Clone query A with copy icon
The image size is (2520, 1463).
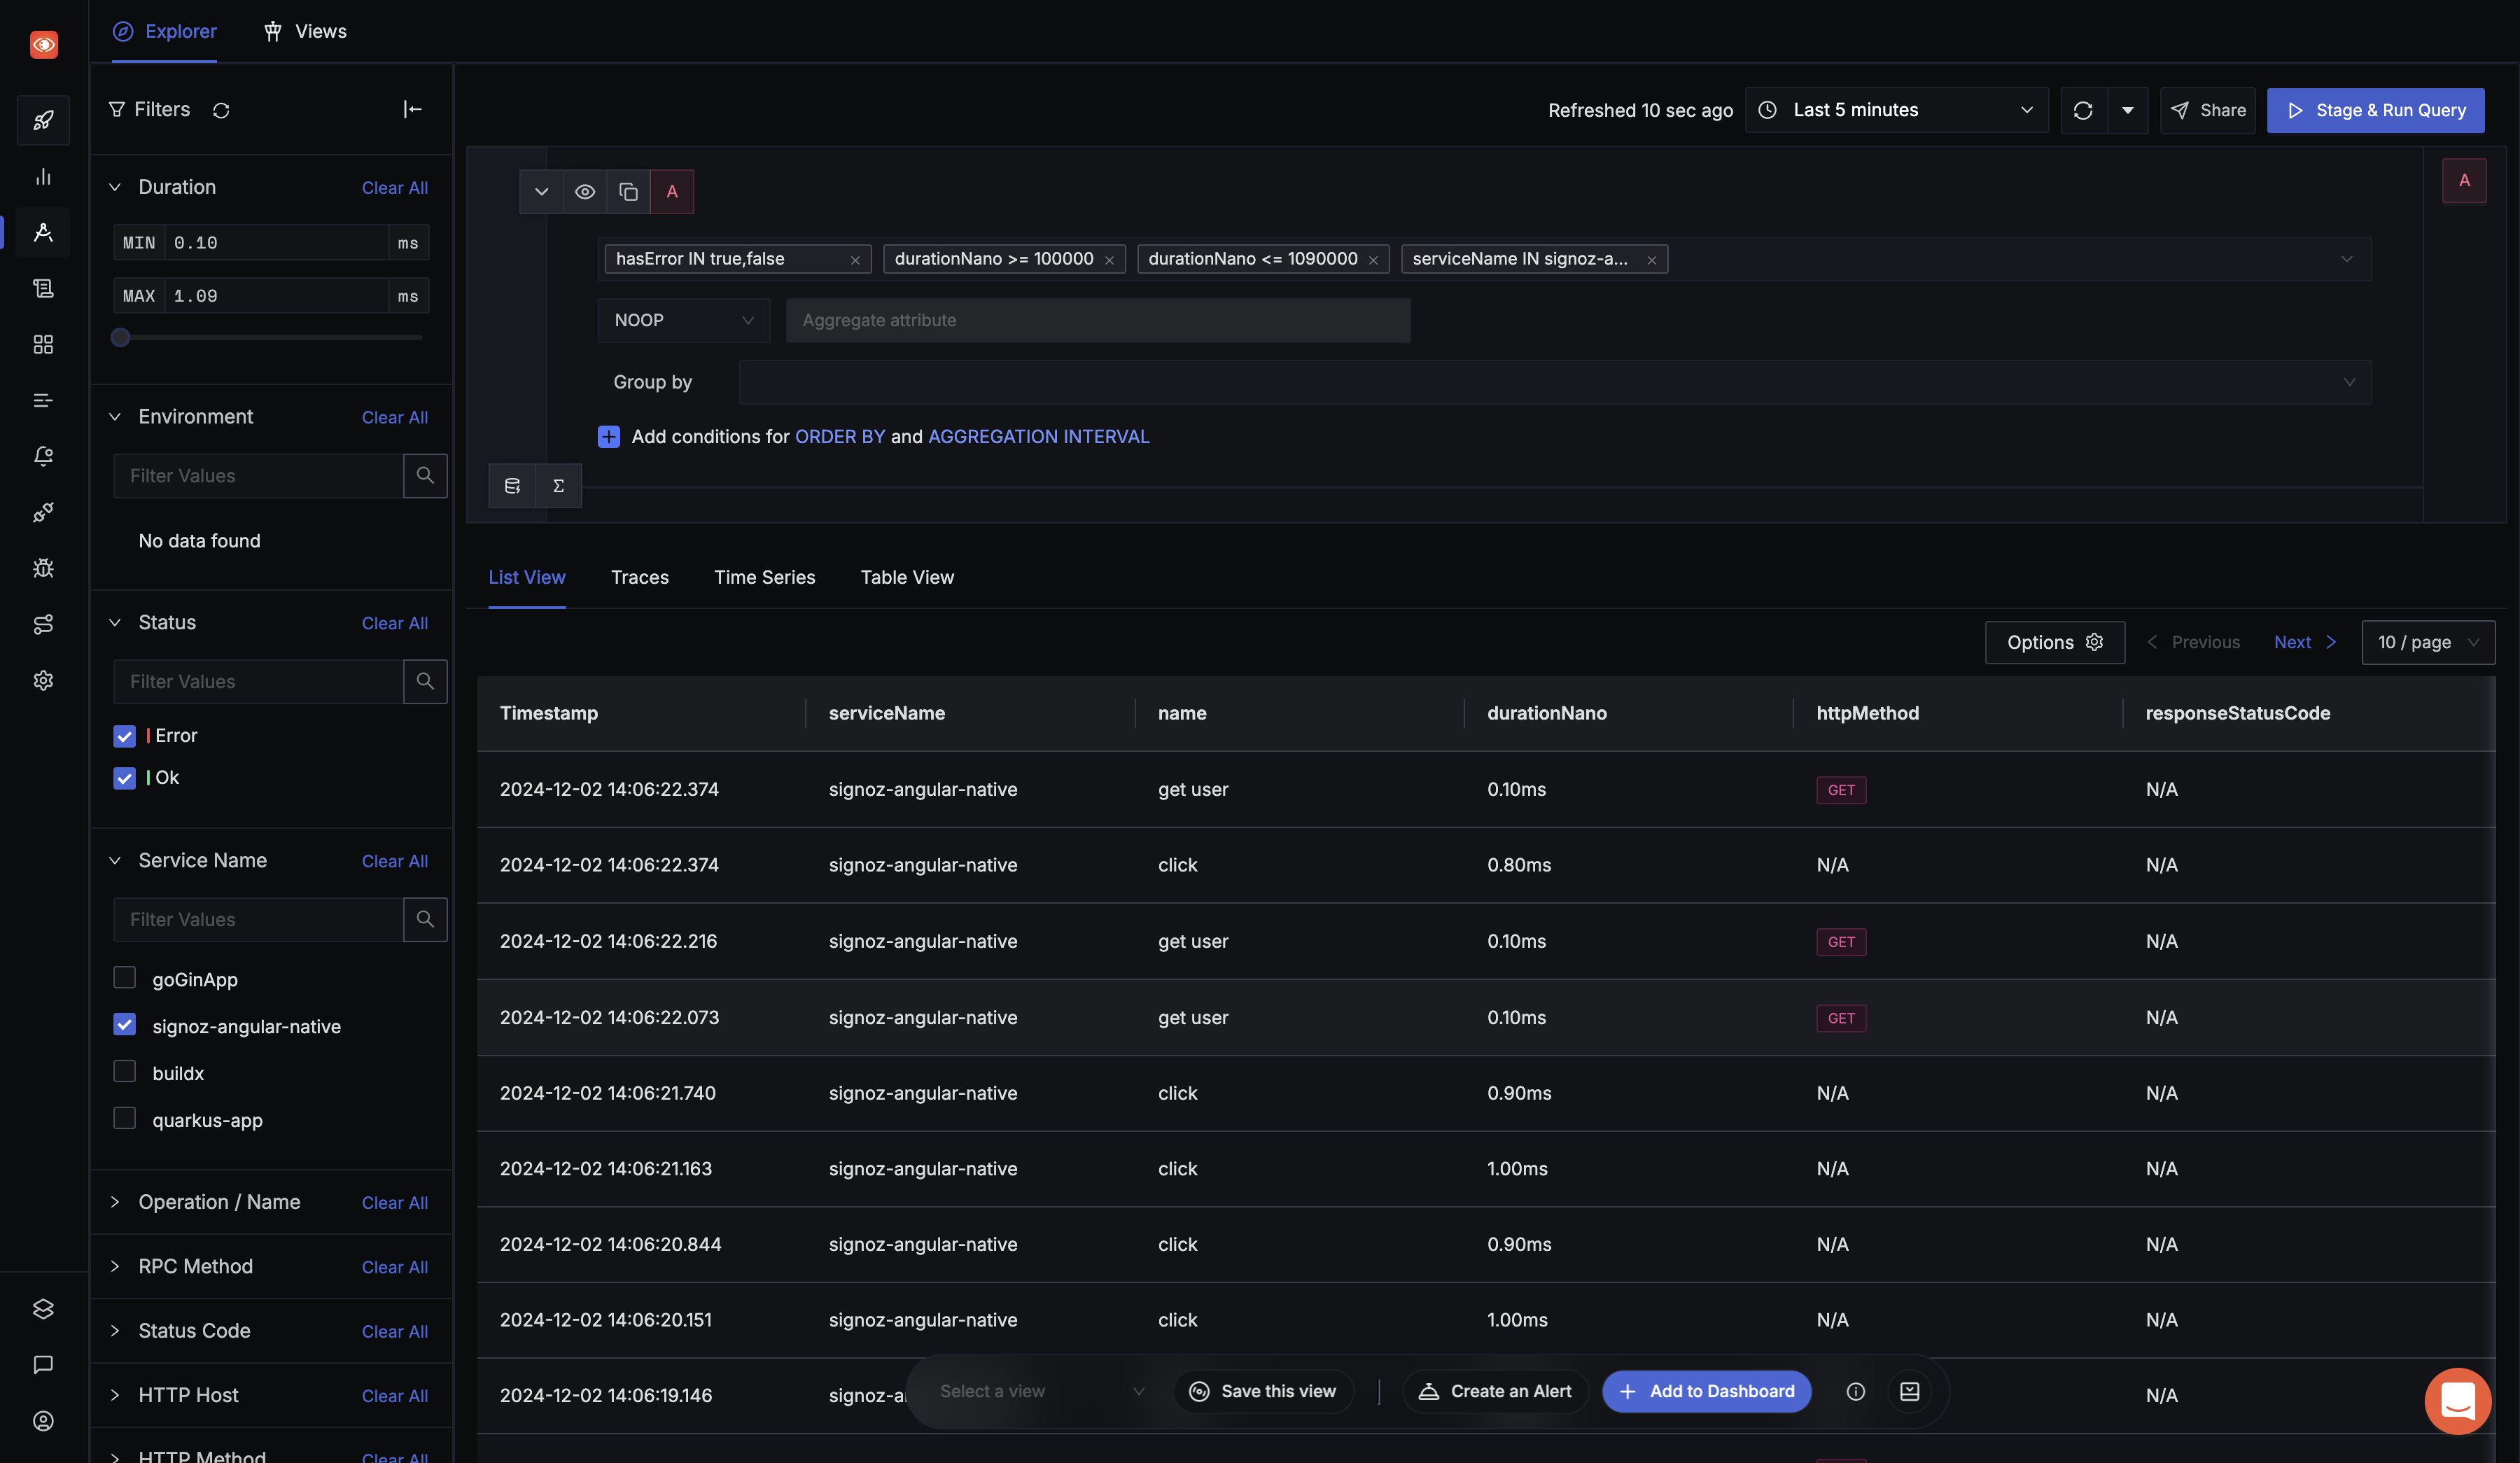(x=628, y=191)
